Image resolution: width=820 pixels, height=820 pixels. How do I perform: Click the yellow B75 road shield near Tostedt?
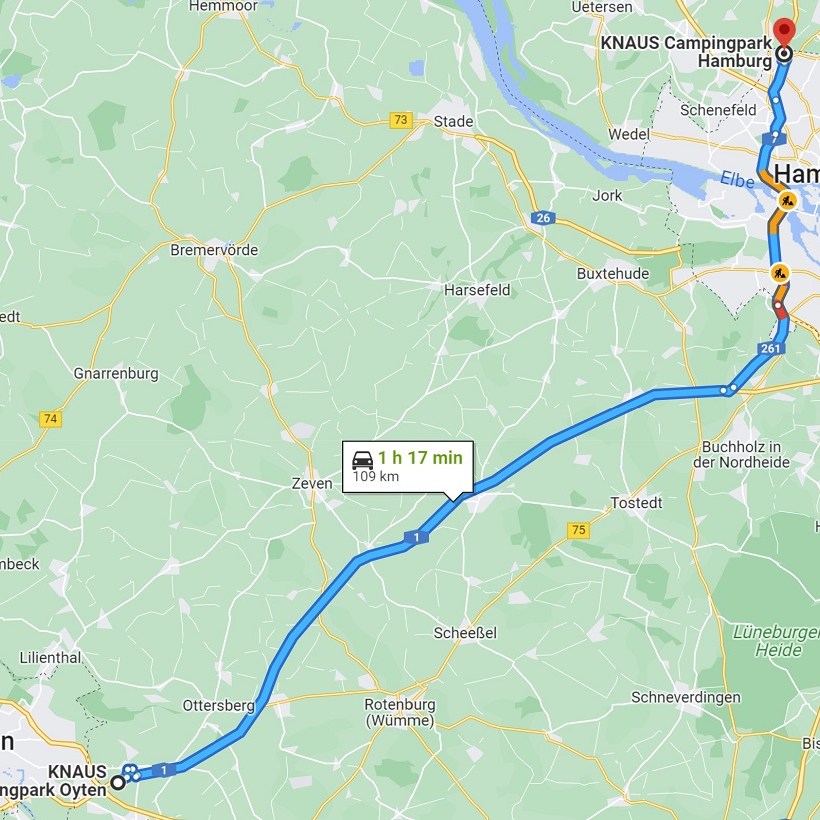click(578, 530)
